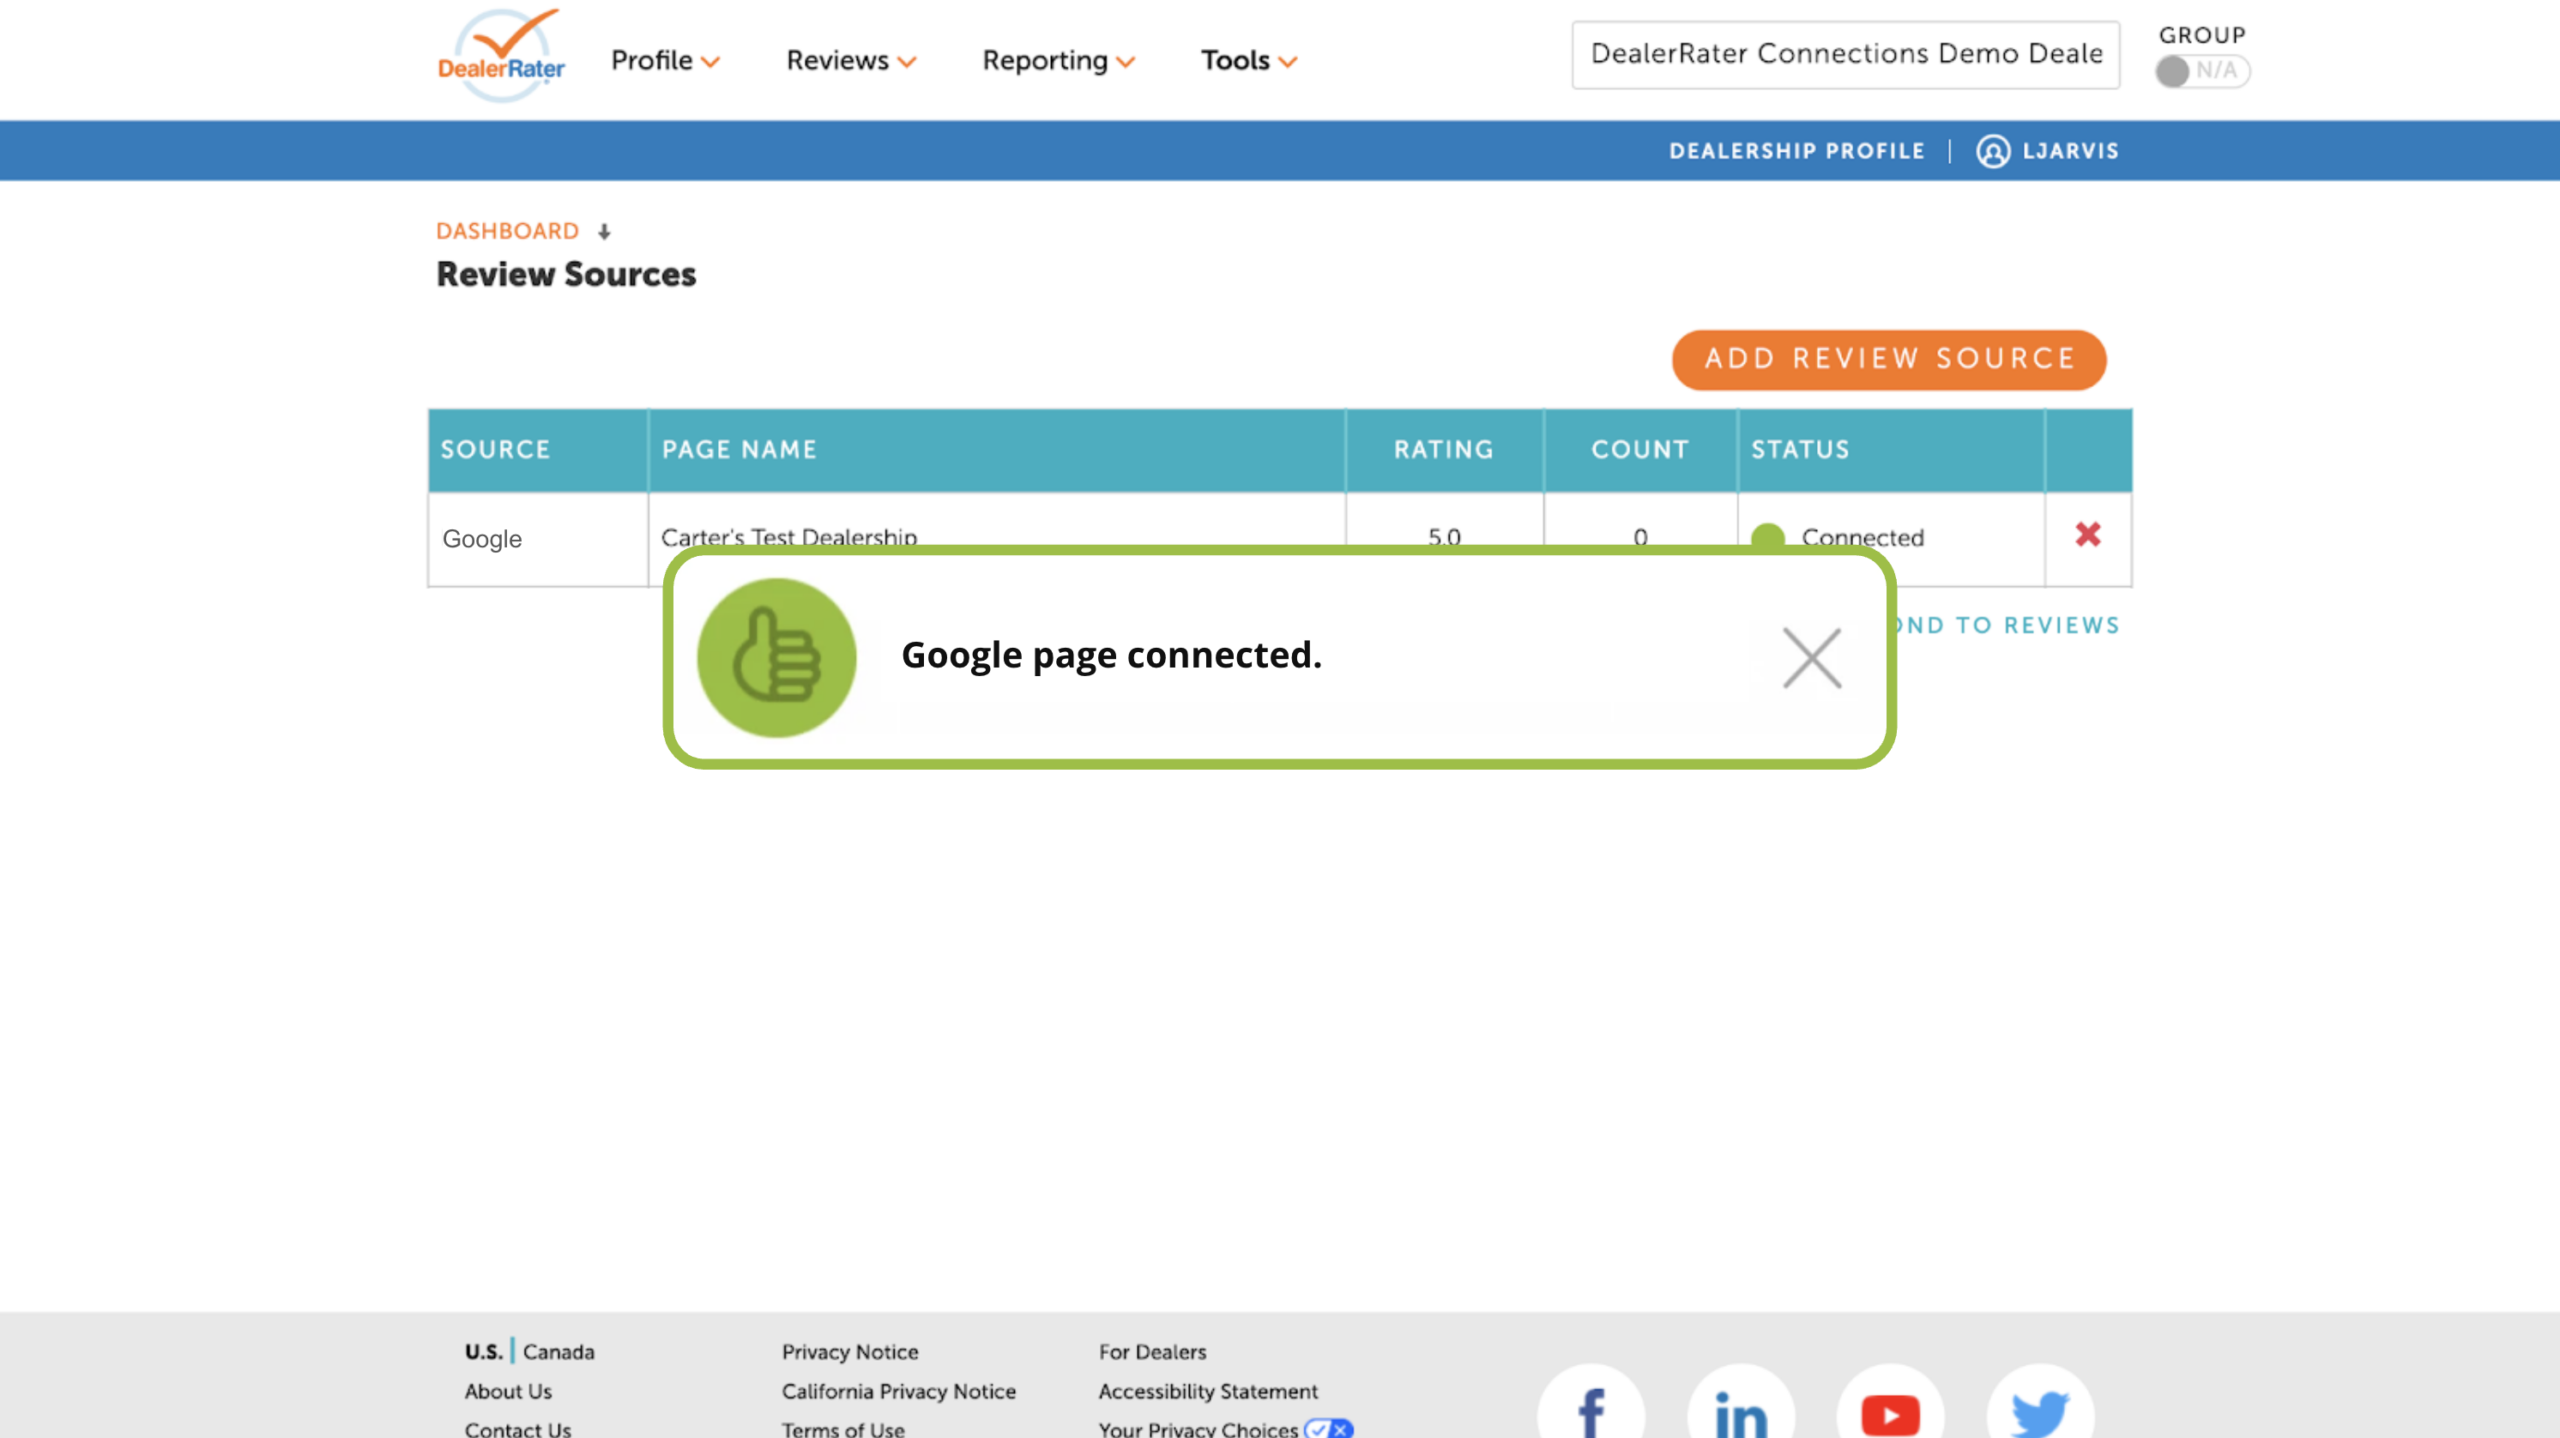Click the Respond to Reviews link
2560x1438 pixels.
click(2008, 626)
